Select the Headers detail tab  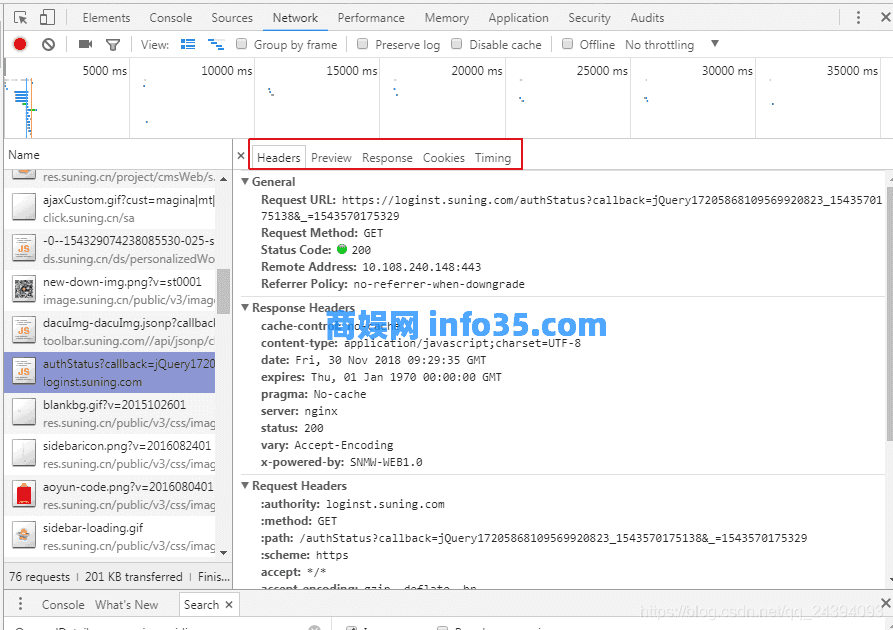click(x=278, y=157)
